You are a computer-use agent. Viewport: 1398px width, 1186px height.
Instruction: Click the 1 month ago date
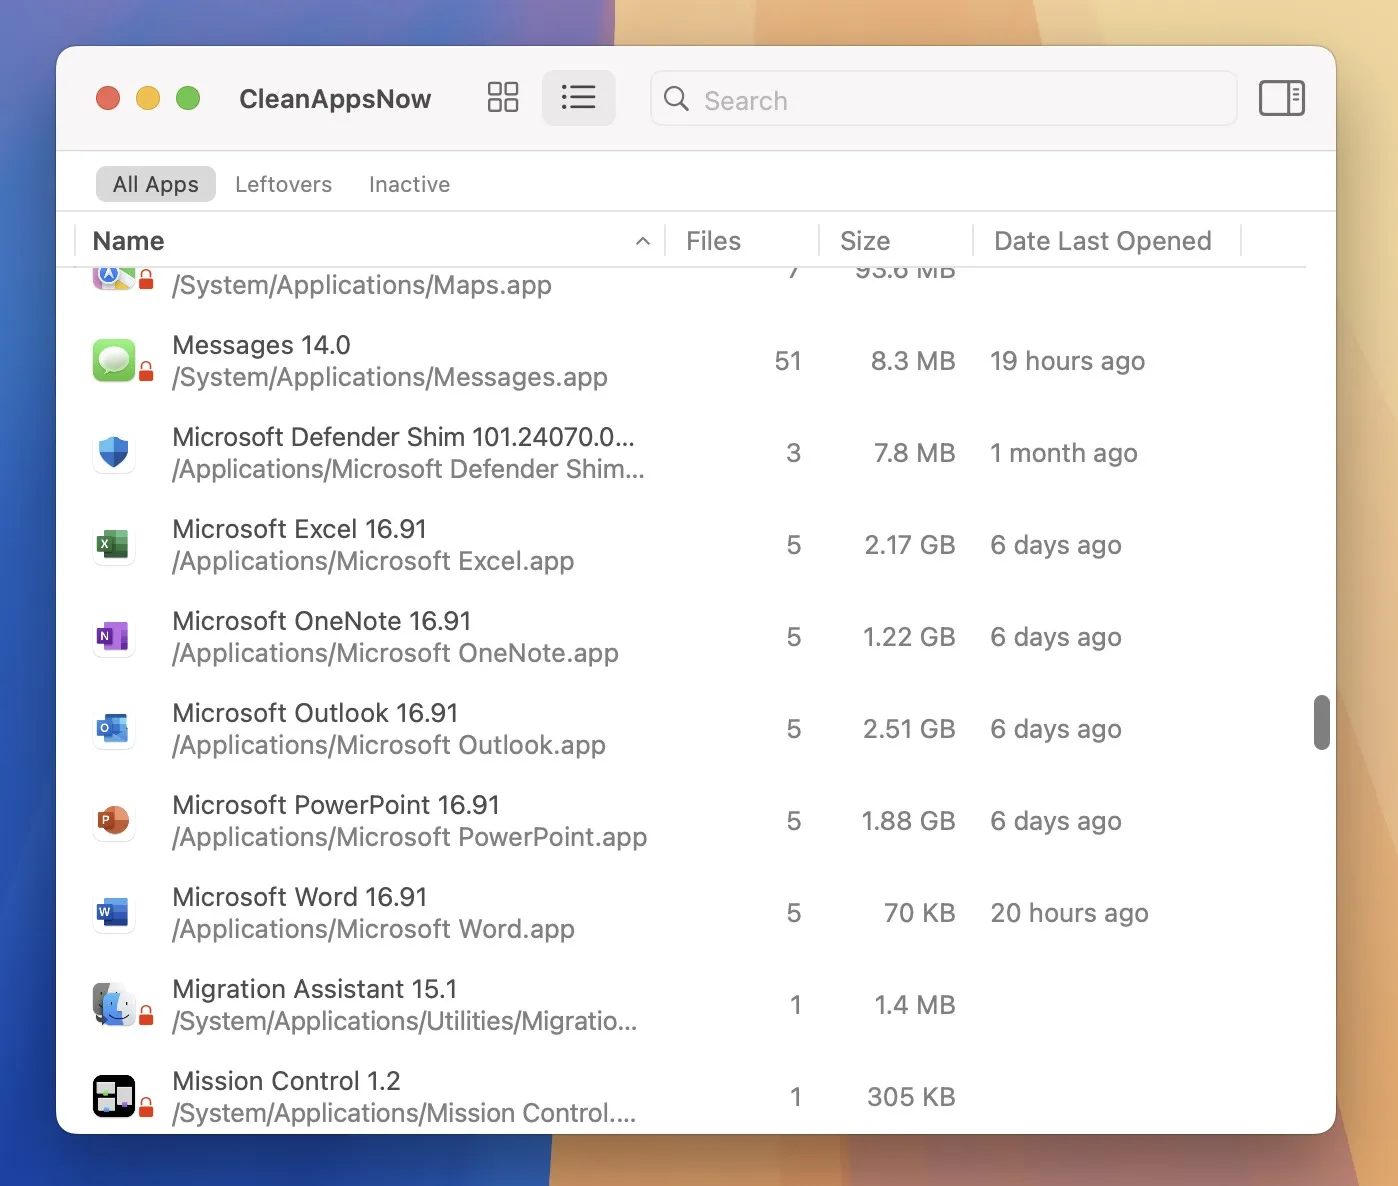click(1064, 453)
